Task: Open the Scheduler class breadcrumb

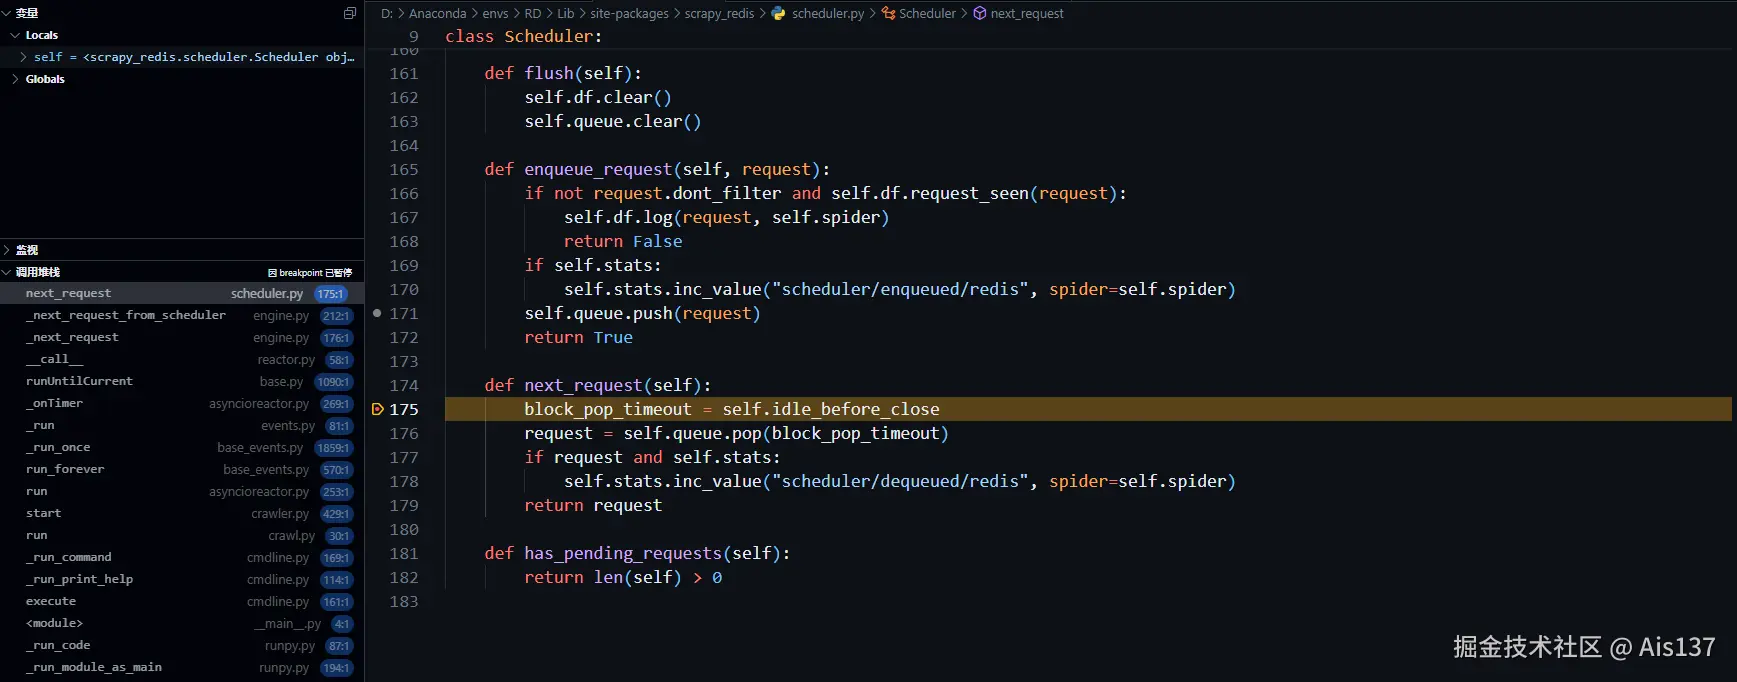Action: click(x=927, y=13)
